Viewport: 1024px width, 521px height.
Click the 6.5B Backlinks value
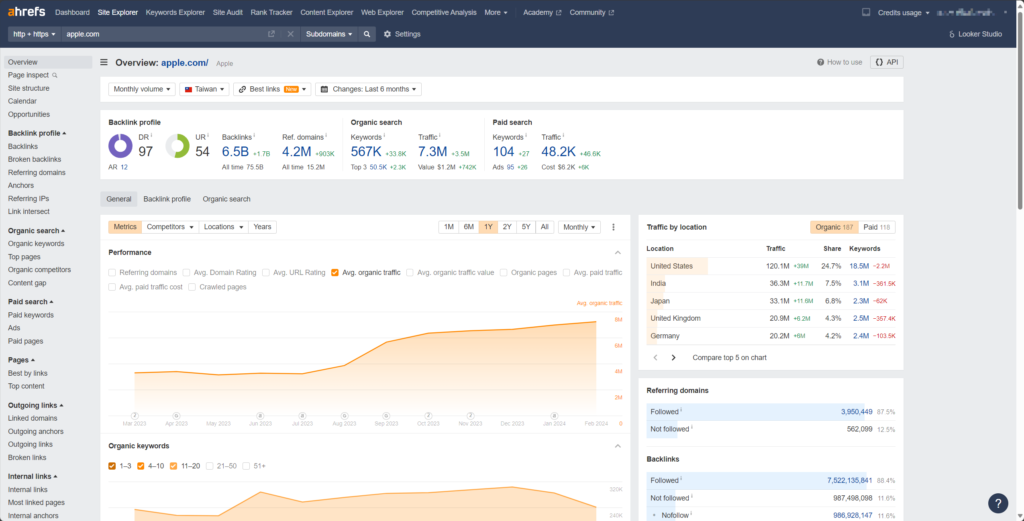(x=235, y=152)
